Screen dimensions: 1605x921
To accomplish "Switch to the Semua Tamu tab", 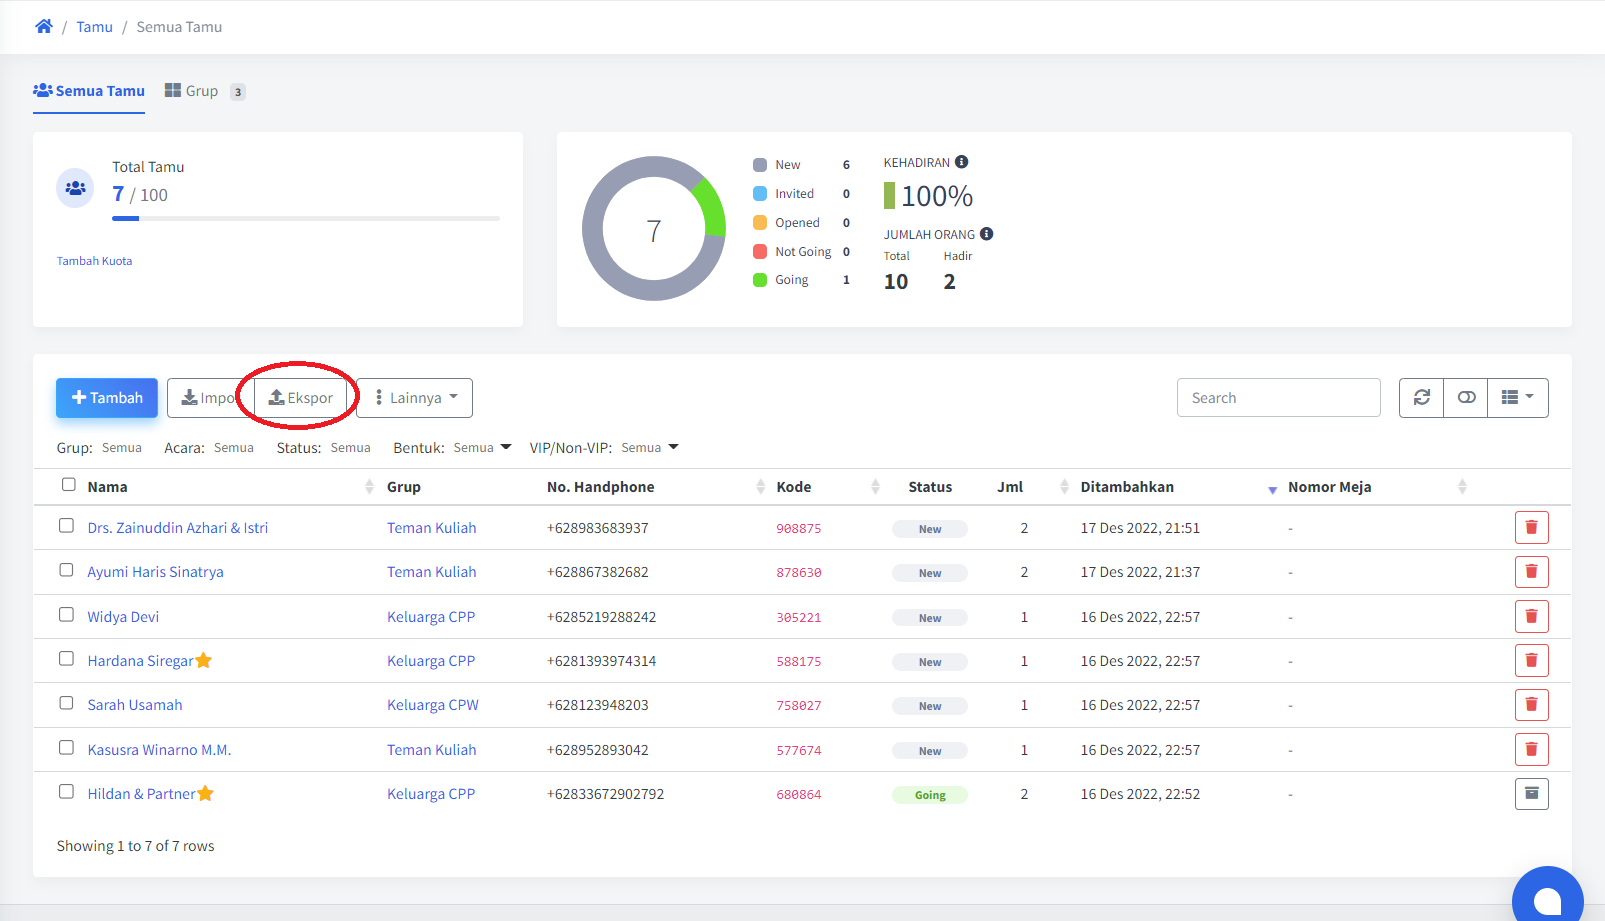I will [89, 91].
